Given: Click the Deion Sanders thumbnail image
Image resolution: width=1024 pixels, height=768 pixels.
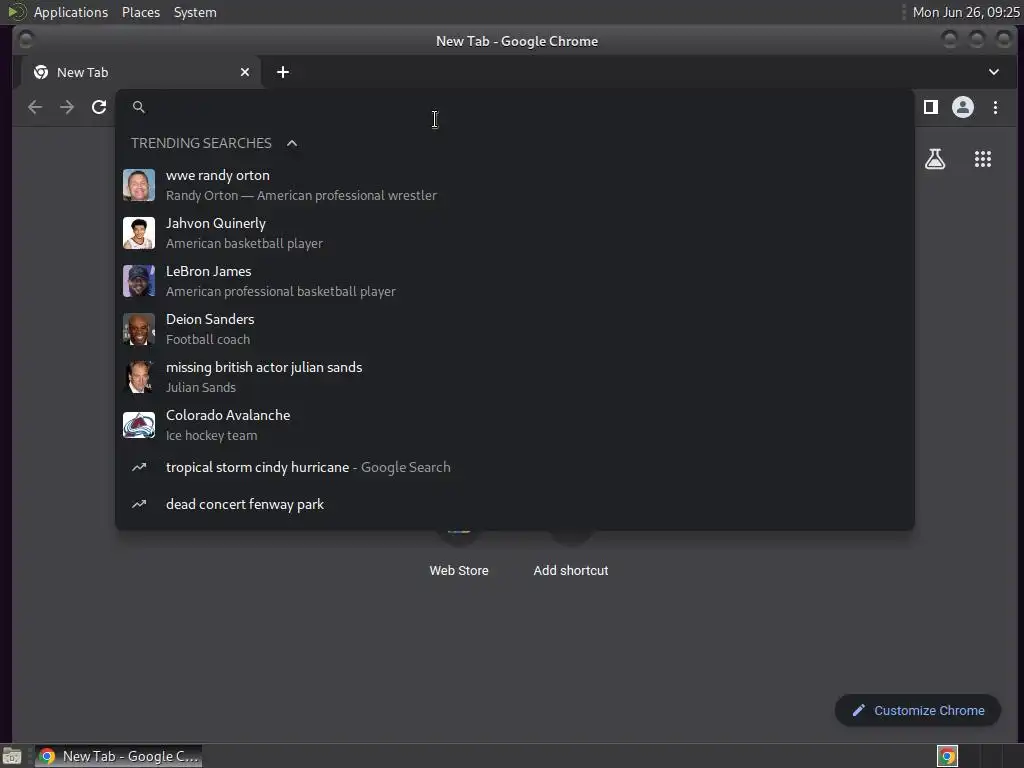Looking at the screenshot, I should 139,329.
